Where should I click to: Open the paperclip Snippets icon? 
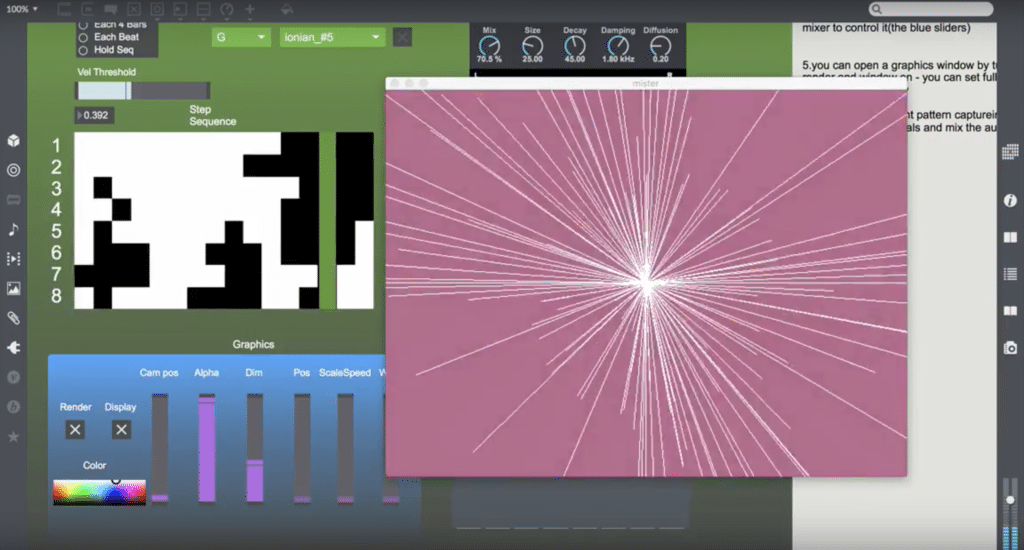[14, 318]
